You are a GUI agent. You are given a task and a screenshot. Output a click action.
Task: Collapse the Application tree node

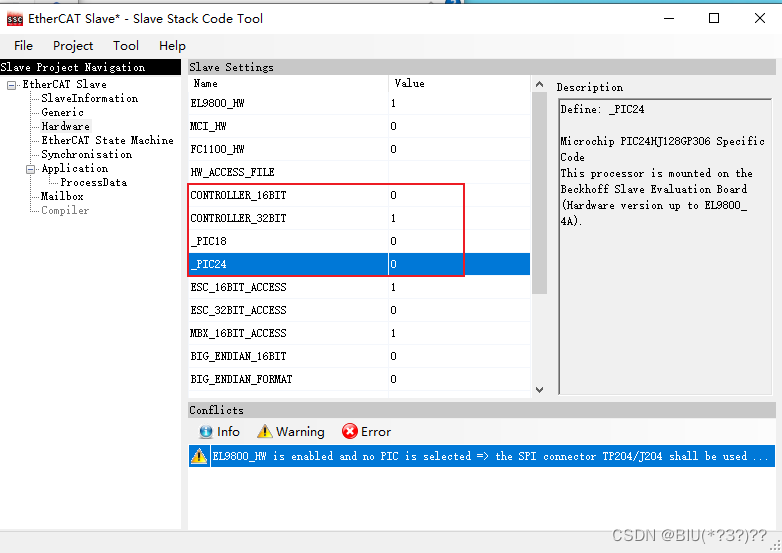point(30,170)
